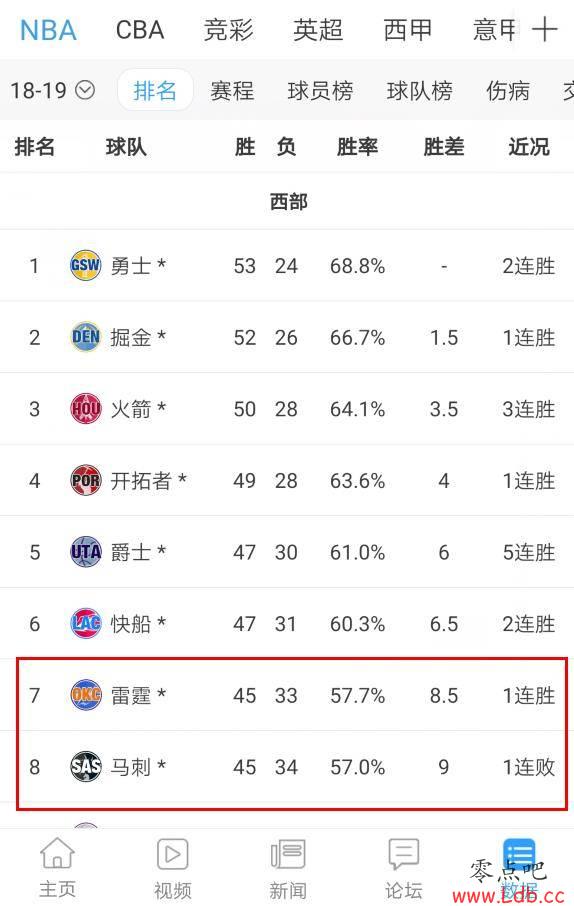Tap the plus icon to add leagues
The height and width of the screenshot is (906, 574).
pos(545,29)
